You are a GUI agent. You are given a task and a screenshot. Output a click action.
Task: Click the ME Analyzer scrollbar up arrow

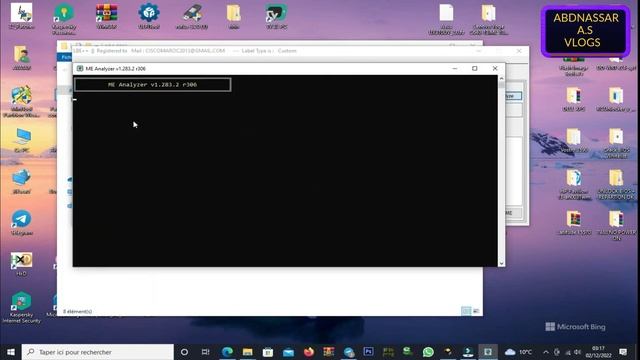pos(501,78)
